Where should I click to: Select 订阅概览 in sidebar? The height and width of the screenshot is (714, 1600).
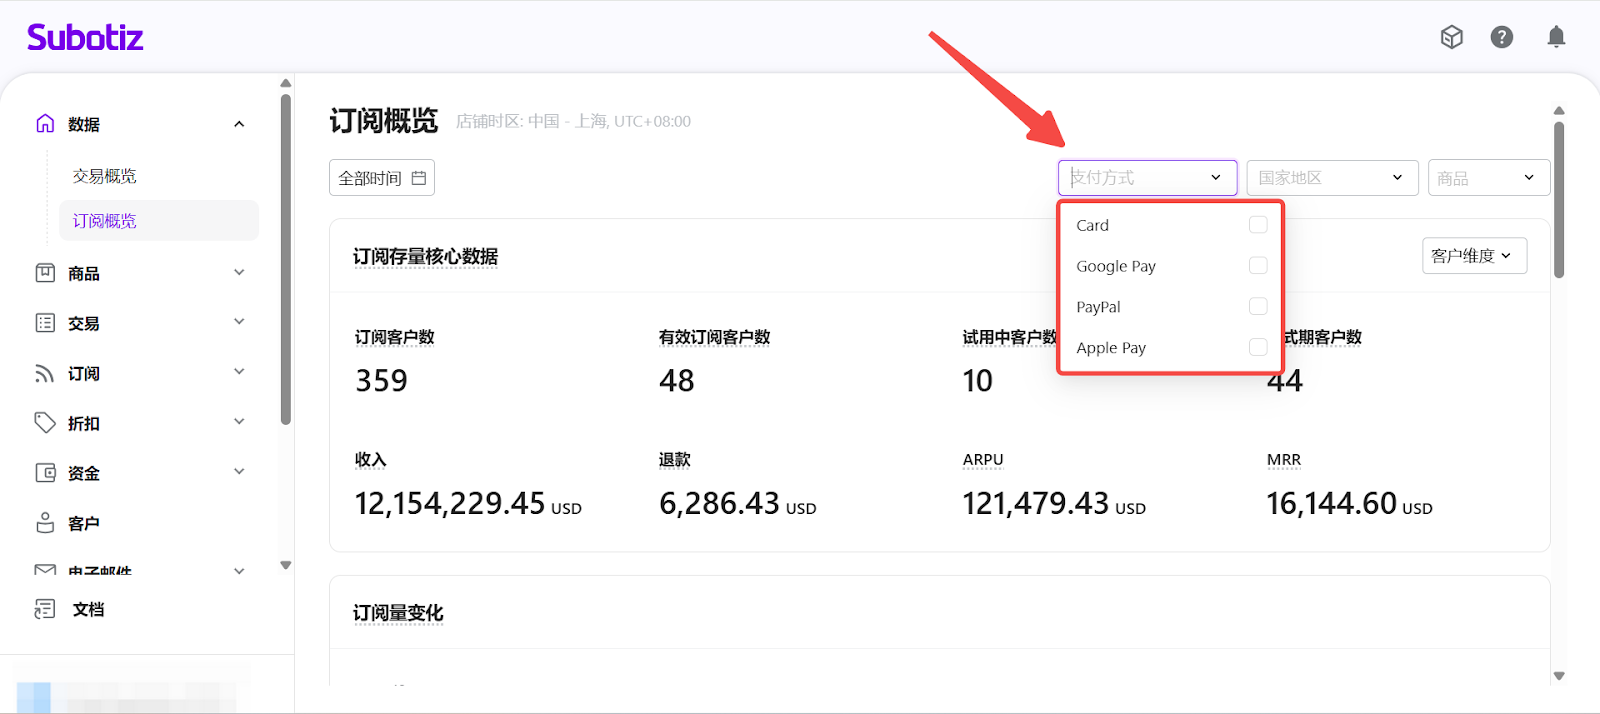pyautogui.click(x=105, y=221)
